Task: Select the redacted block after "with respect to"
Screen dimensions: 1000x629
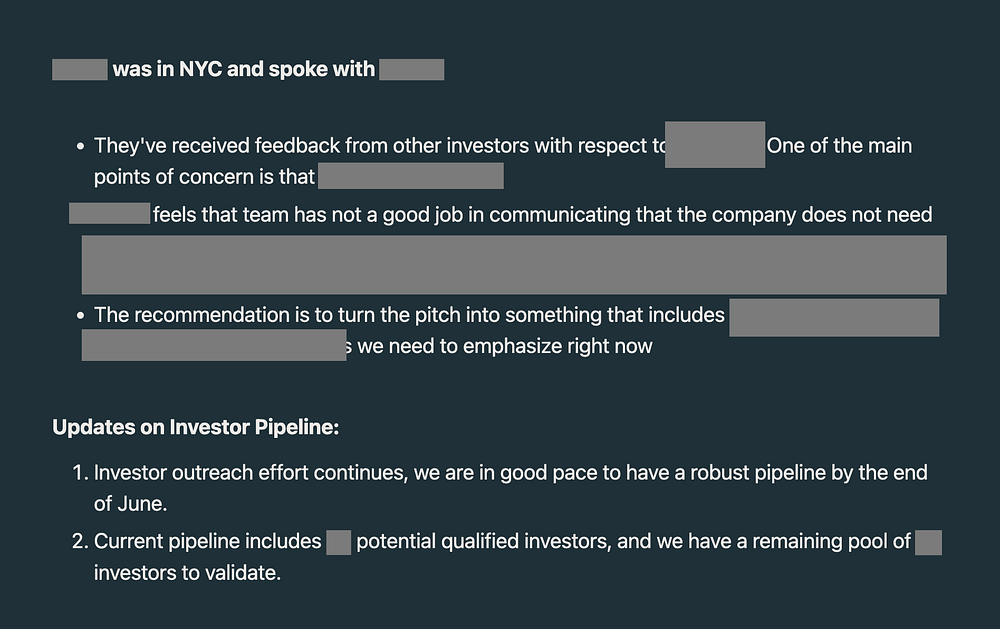Action: click(x=714, y=145)
